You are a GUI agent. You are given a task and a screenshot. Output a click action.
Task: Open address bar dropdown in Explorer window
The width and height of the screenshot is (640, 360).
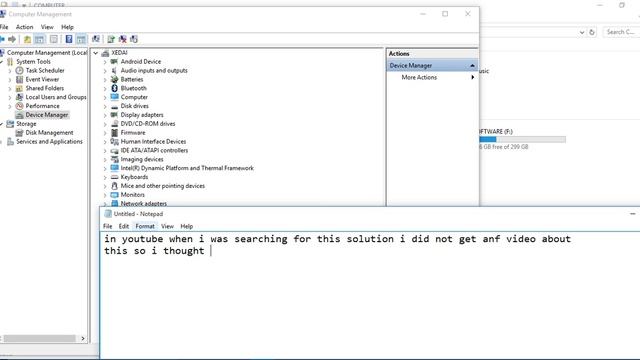pos(582,32)
